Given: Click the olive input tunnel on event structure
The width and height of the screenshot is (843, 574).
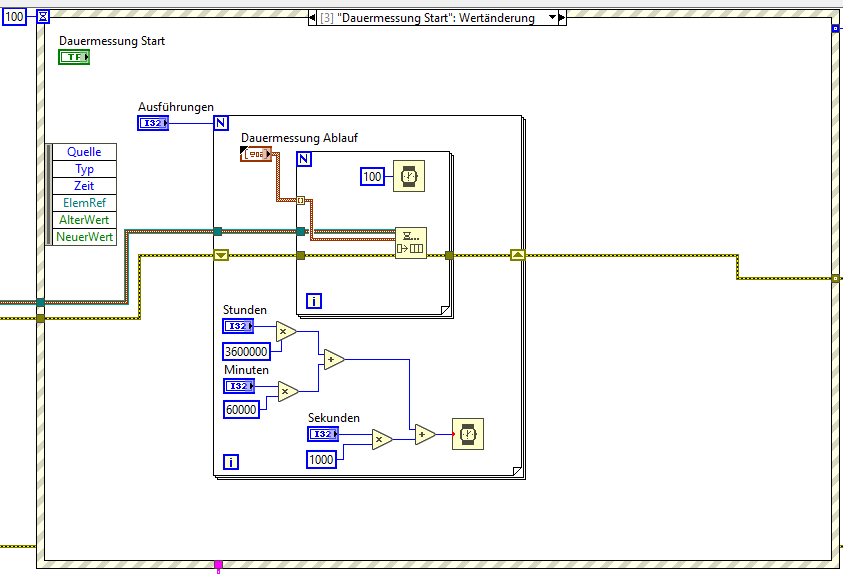Looking at the screenshot, I should coord(40,319).
